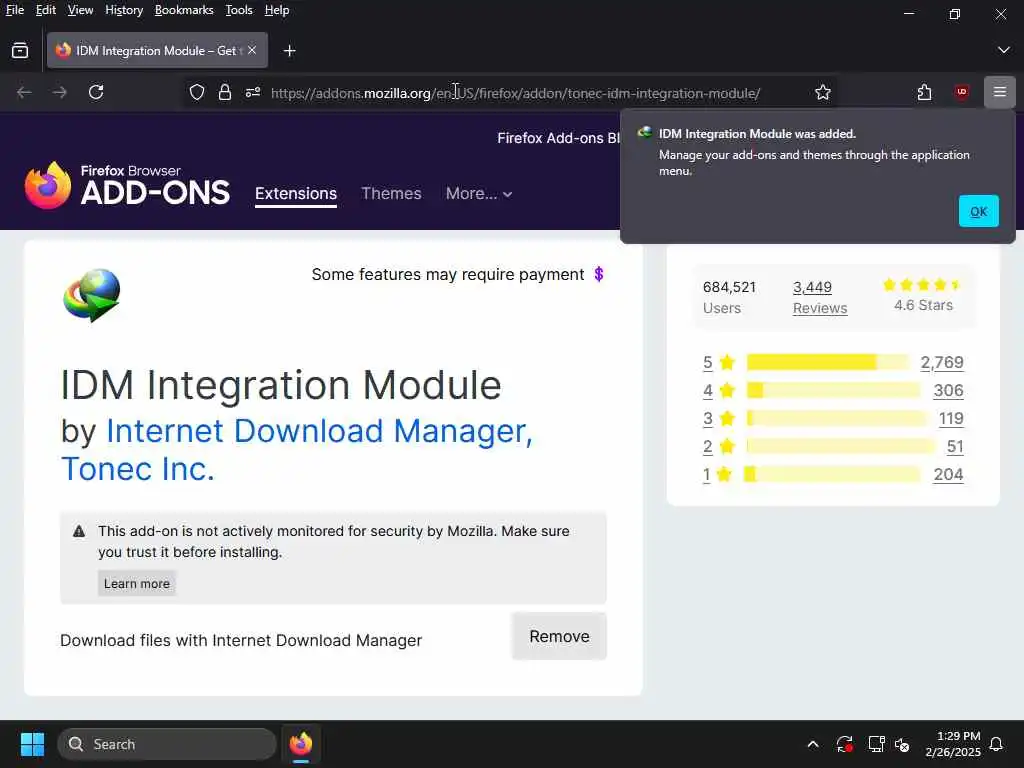Open the File menu
The height and width of the screenshot is (768, 1024).
point(14,10)
